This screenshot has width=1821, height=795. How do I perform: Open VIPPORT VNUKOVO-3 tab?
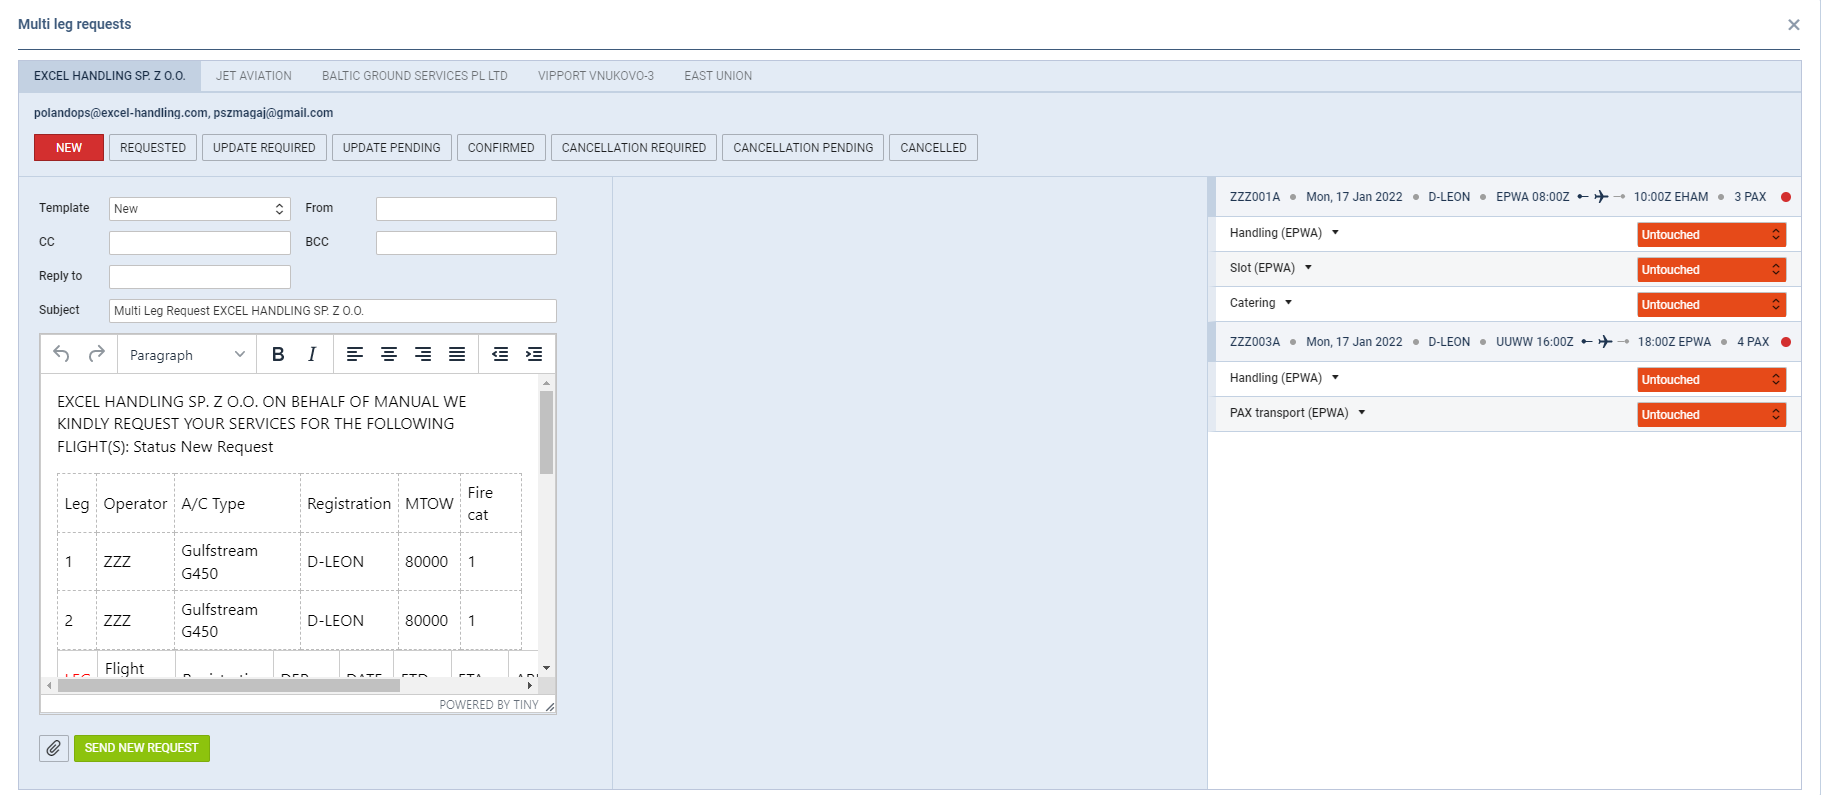pyautogui.click(x=596, y=76)
